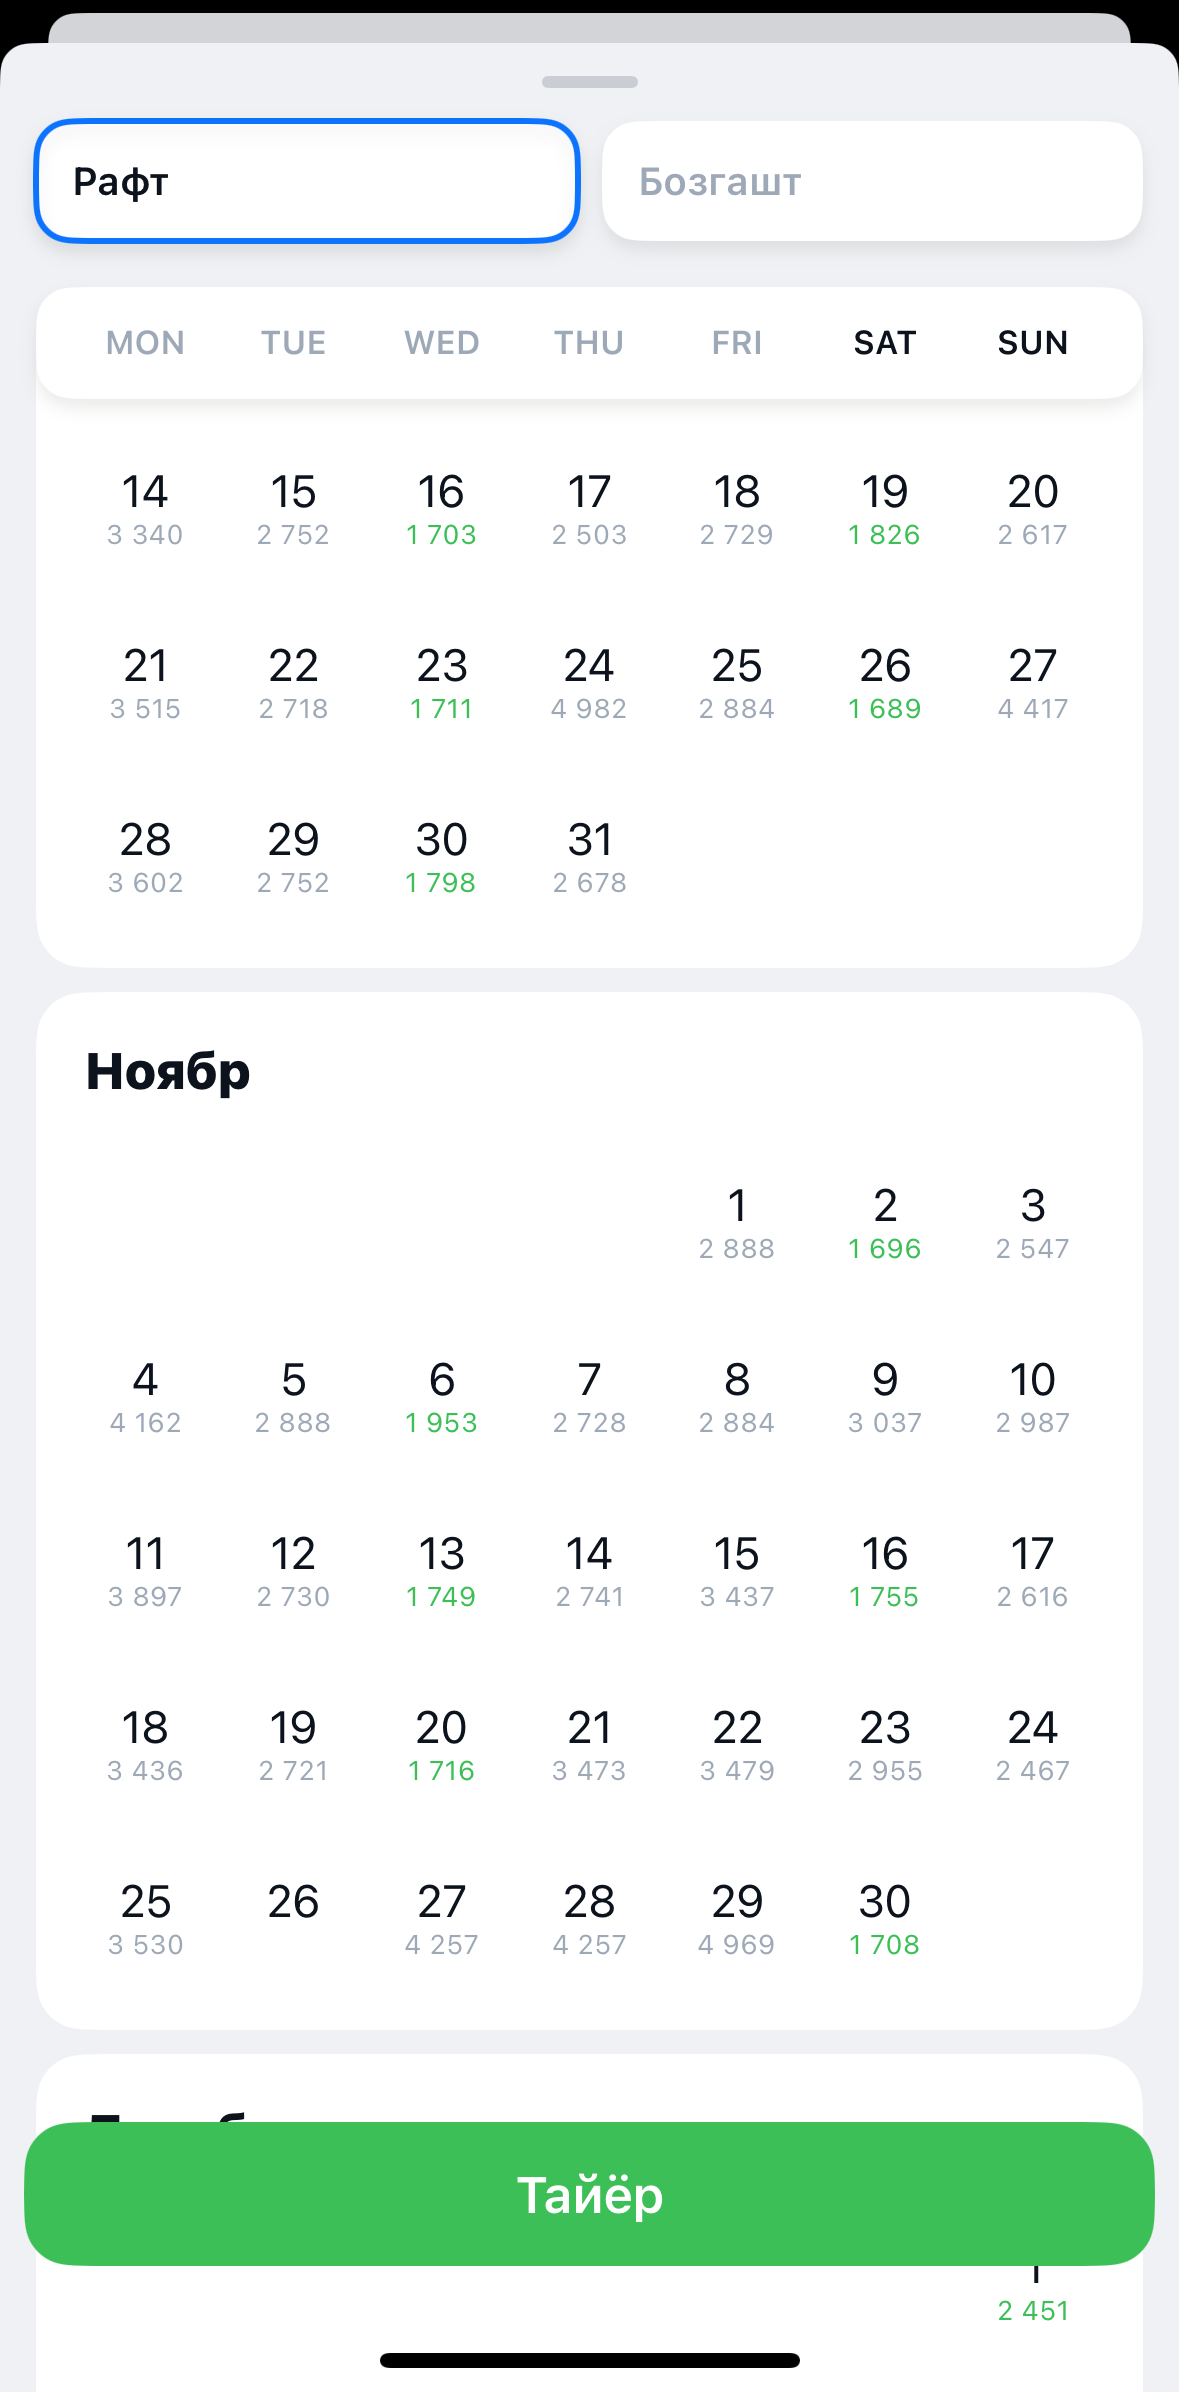The width and height of the screenshot is (1179, 2392).
Task: Choose October 24 priced 4 982
Action: [589, 684]
